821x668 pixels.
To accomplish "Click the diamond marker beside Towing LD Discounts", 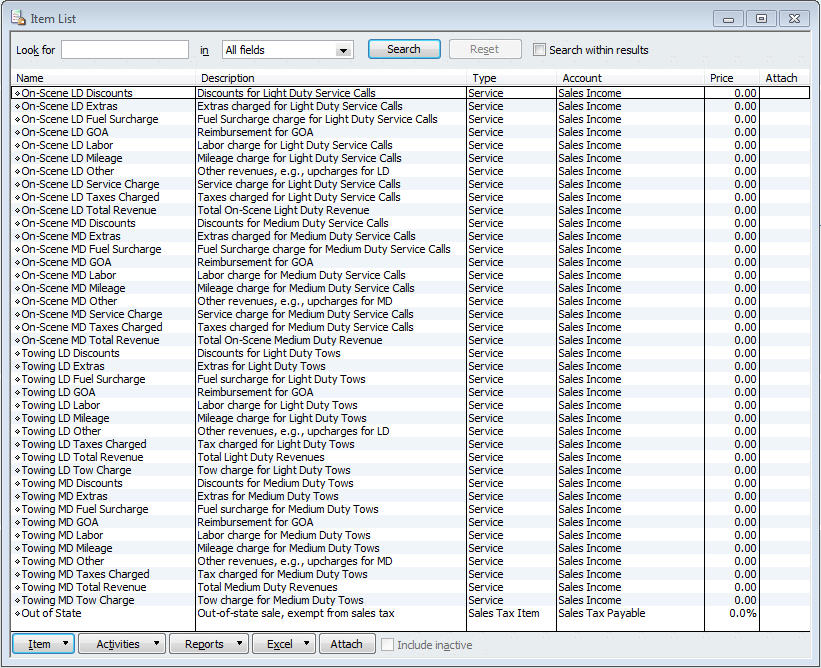I will (17, 354).
